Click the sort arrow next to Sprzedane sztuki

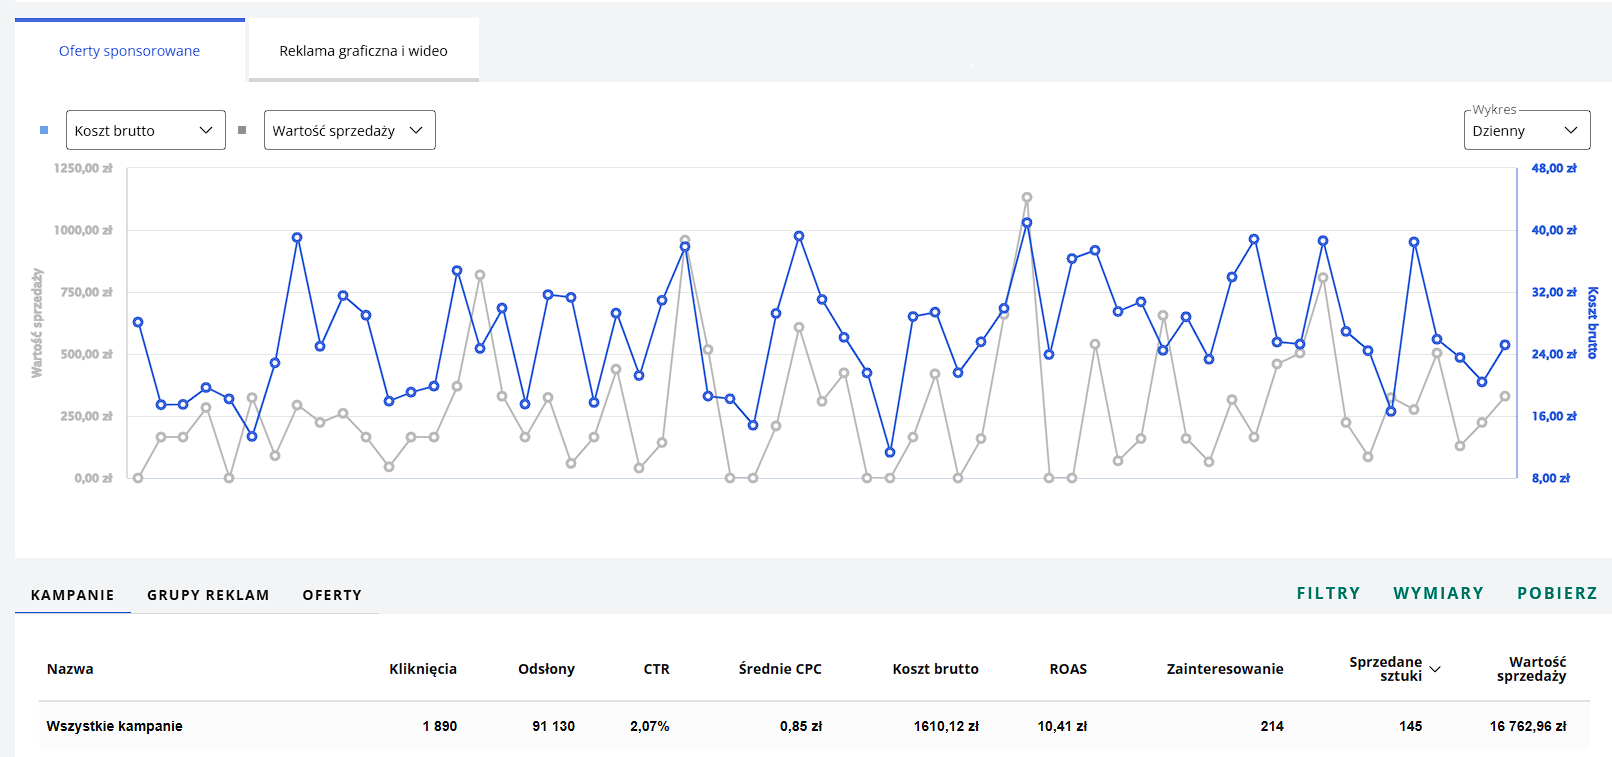coord(1435,669)
